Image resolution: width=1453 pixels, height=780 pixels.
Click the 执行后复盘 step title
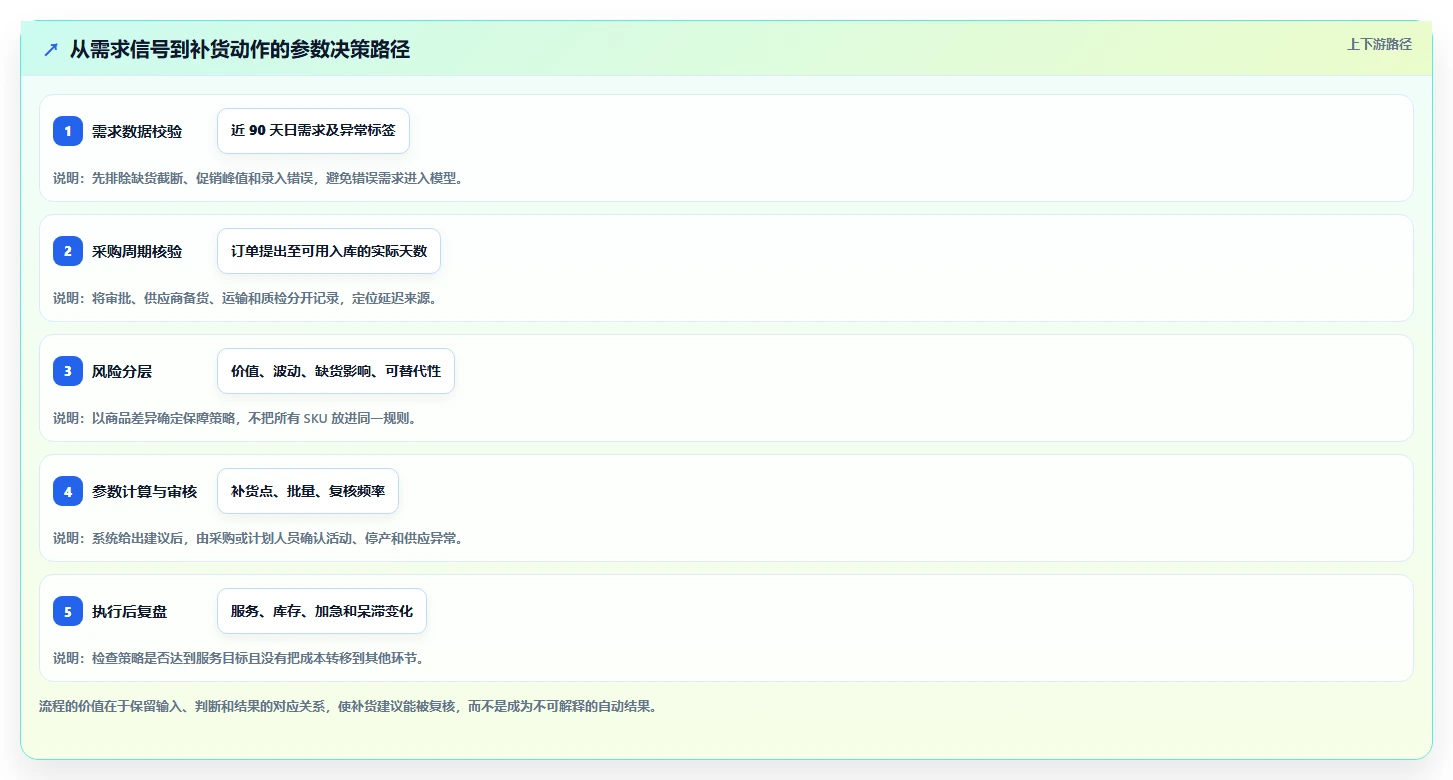(x=130, y=611)
